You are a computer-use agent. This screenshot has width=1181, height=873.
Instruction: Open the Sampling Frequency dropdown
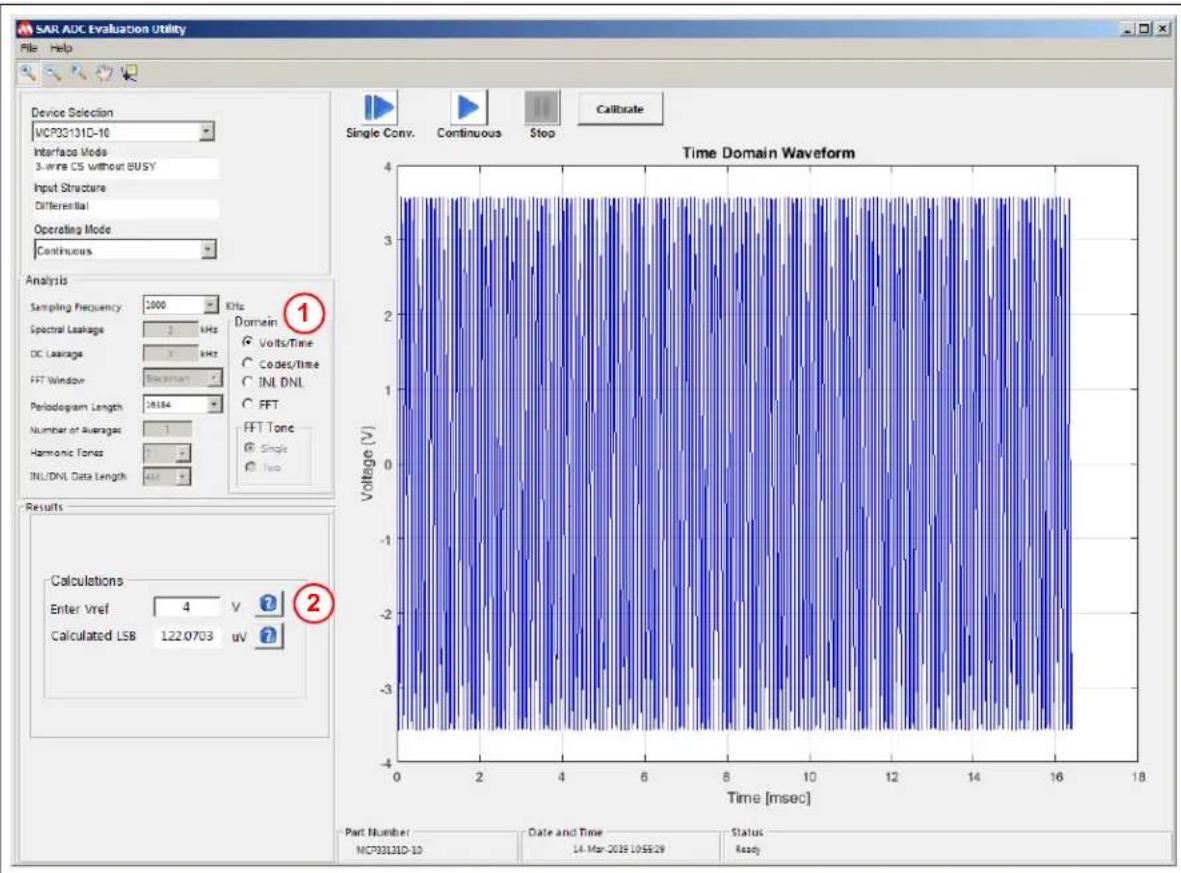pyautogui.click(x=211, y=305)
